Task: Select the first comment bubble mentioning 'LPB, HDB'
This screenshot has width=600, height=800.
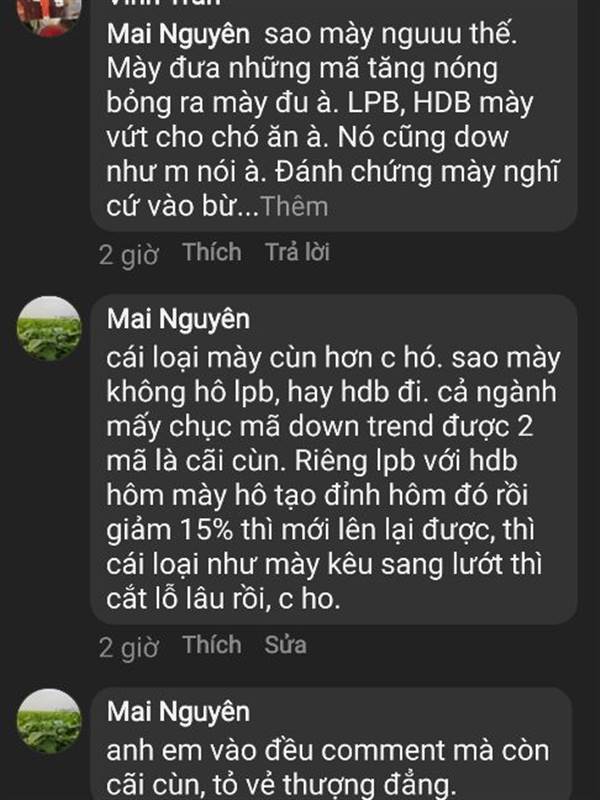Action: 334,115
